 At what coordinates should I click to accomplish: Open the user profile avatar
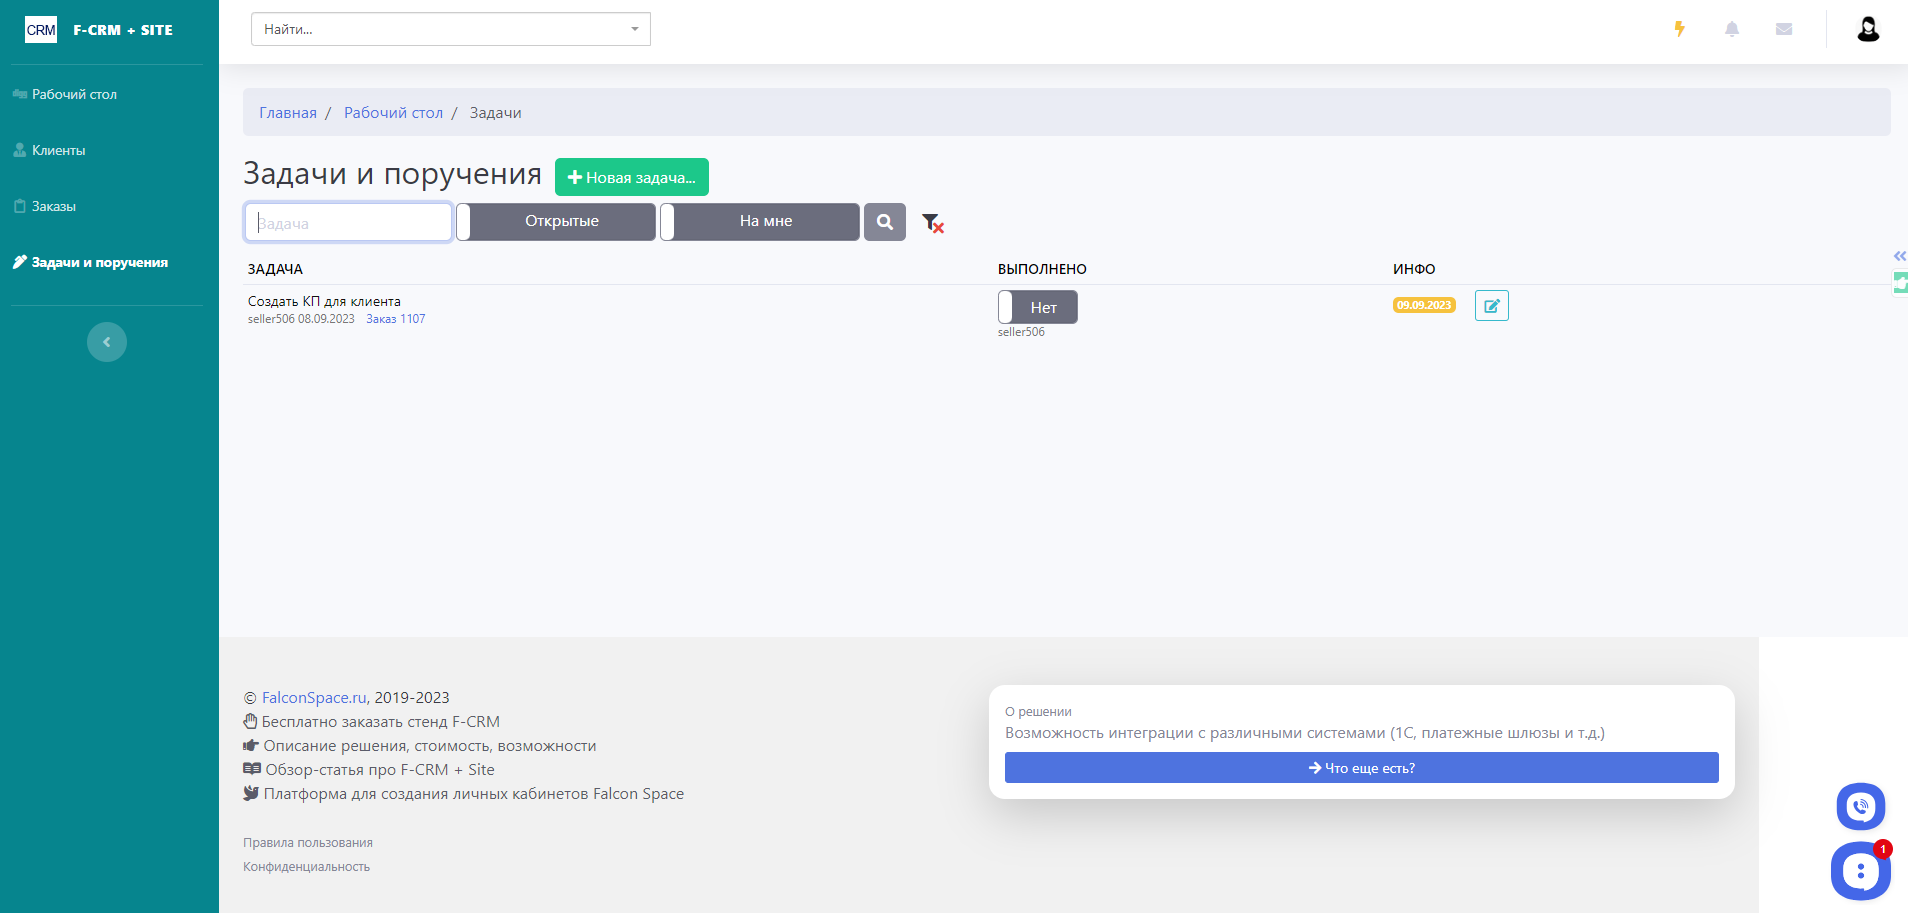[x=1867, y=29]
